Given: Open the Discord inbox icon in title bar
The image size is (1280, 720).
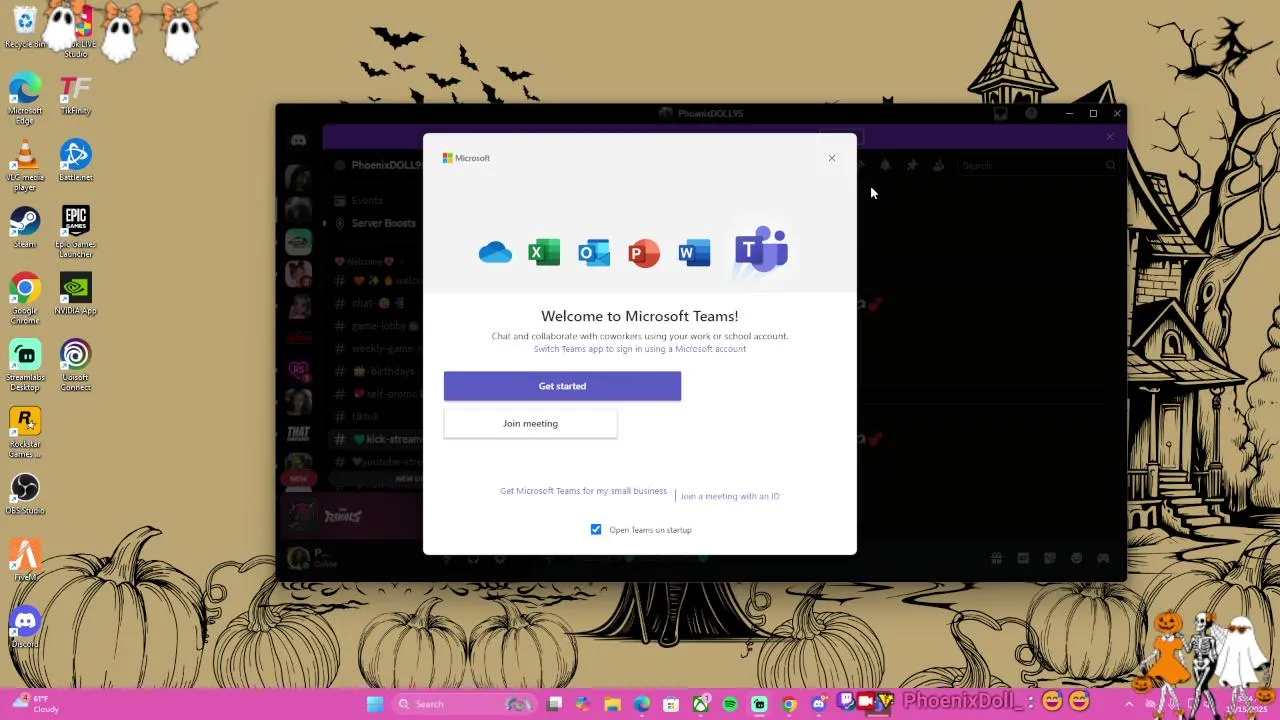Looking at the screenshot, I should [x=1000, y=114].
